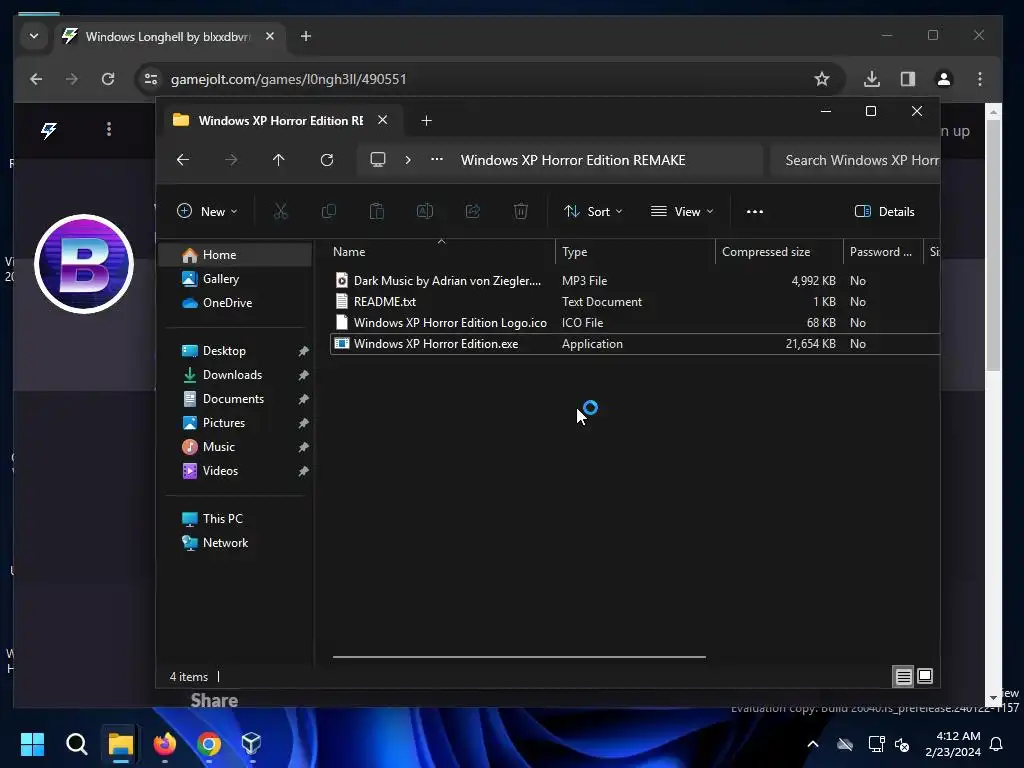Click the Share icon in Explorer toolbar
1024x768 pixels.
[473, 211]
